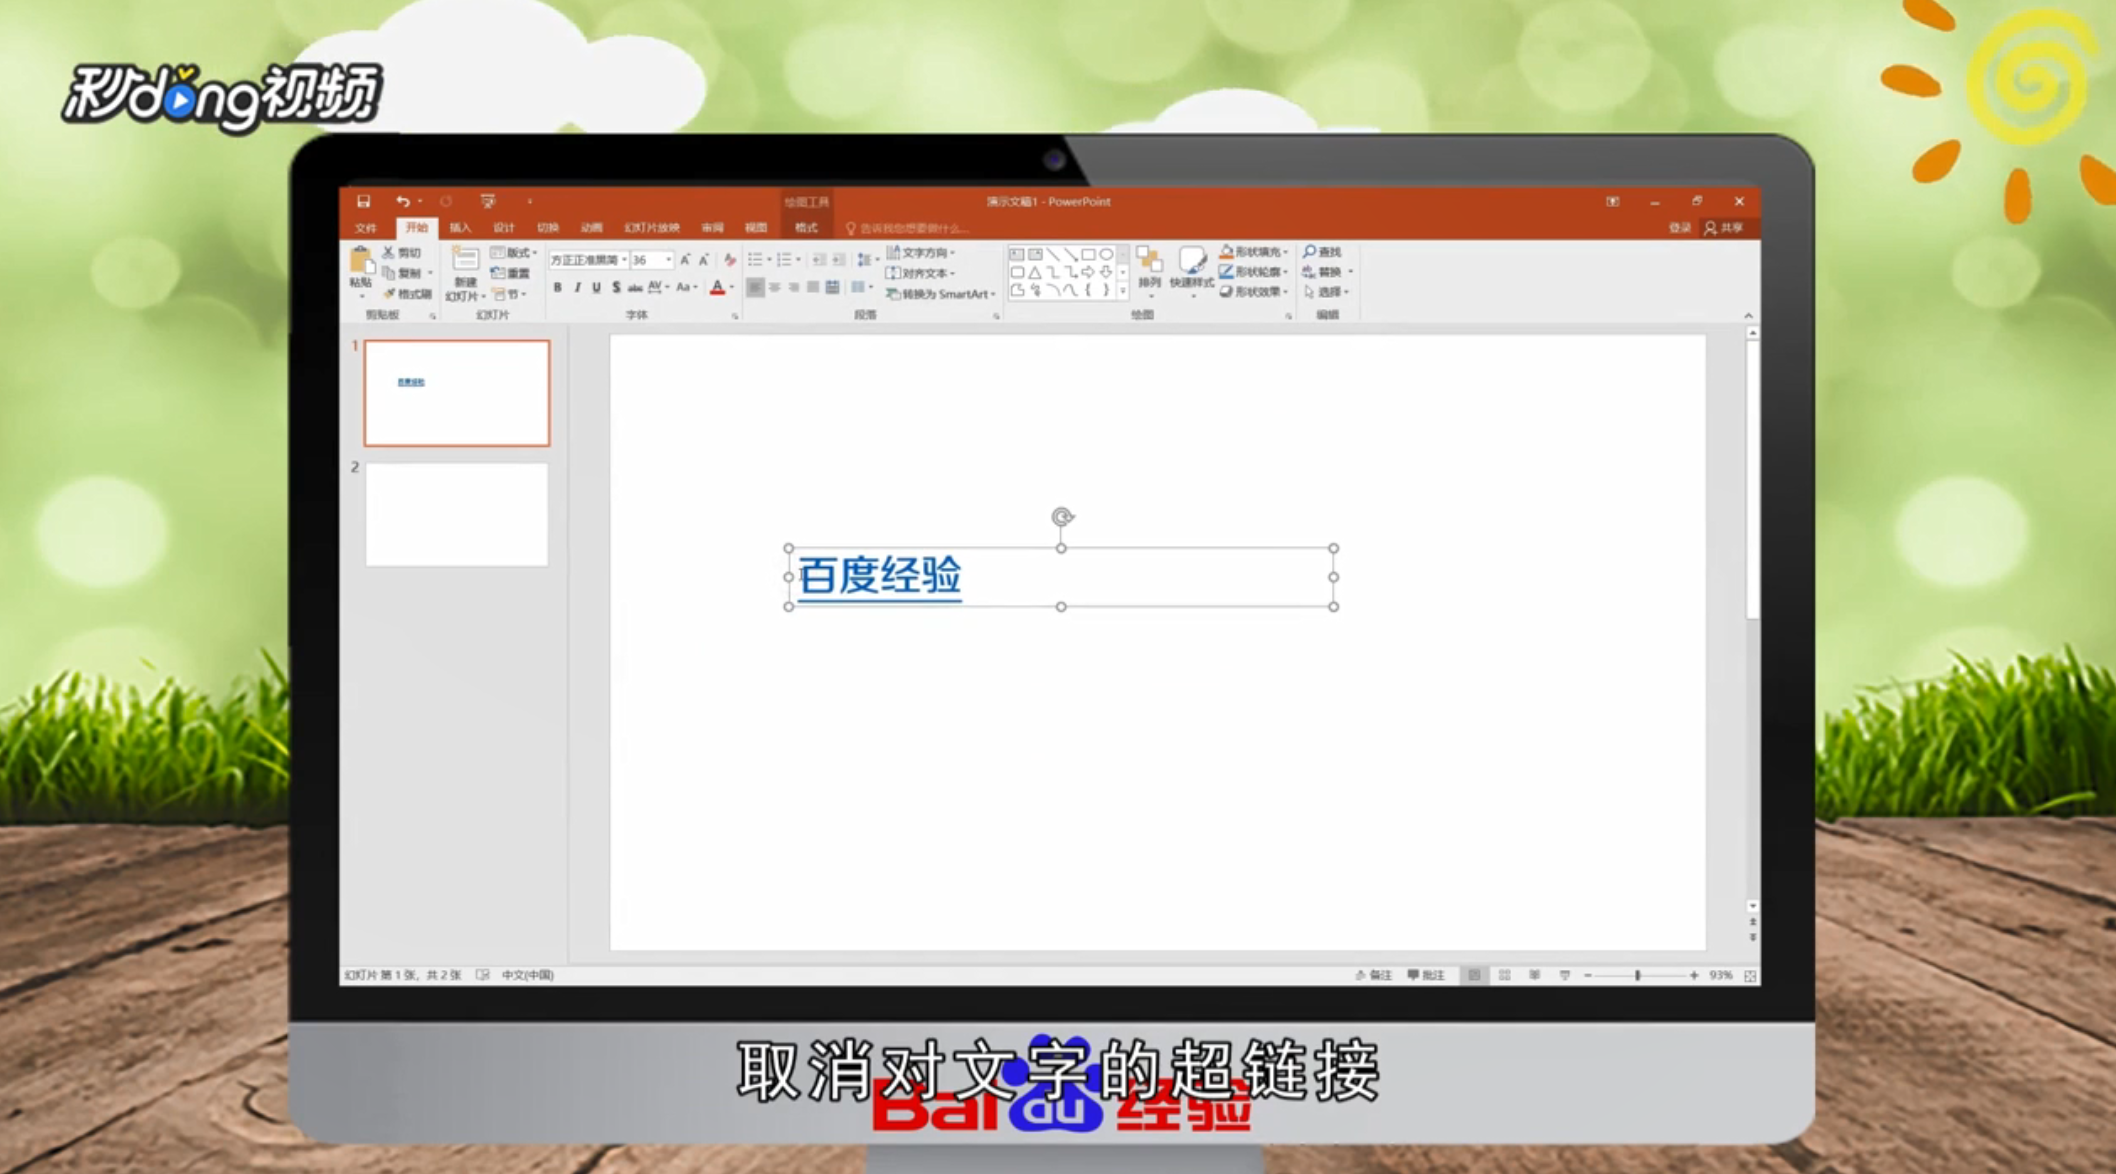Image resolution: width=2116 pixels, height=1174 pixels.
Task: Click the Cut (剪切) scissors icon
Action: 388,253
